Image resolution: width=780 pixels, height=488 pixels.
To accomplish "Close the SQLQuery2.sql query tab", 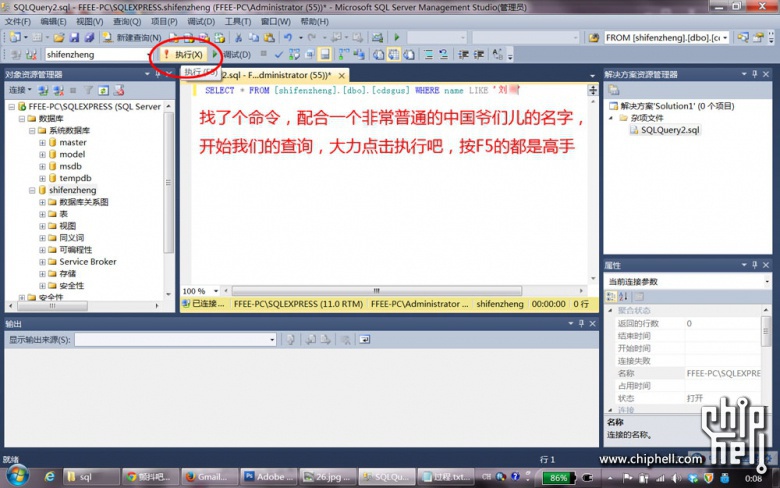I will point(342,76).
